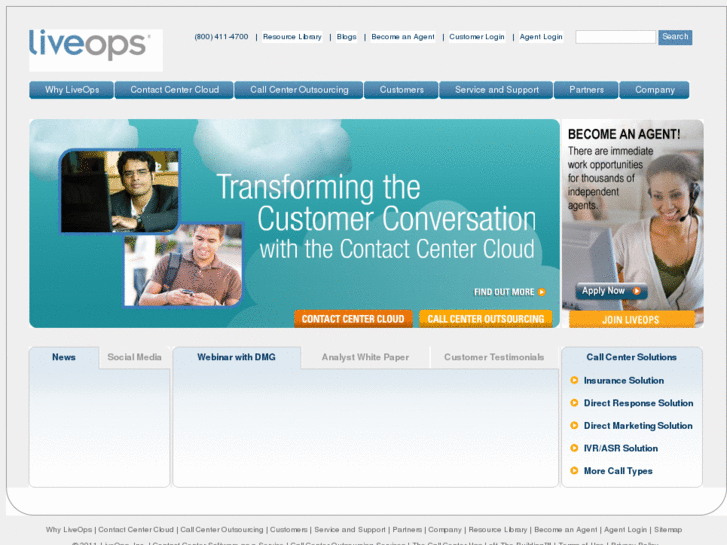The image size is (727, 545).
Task: Open the Direct Marketing Solution link
Action: click(x=638, y=425)
